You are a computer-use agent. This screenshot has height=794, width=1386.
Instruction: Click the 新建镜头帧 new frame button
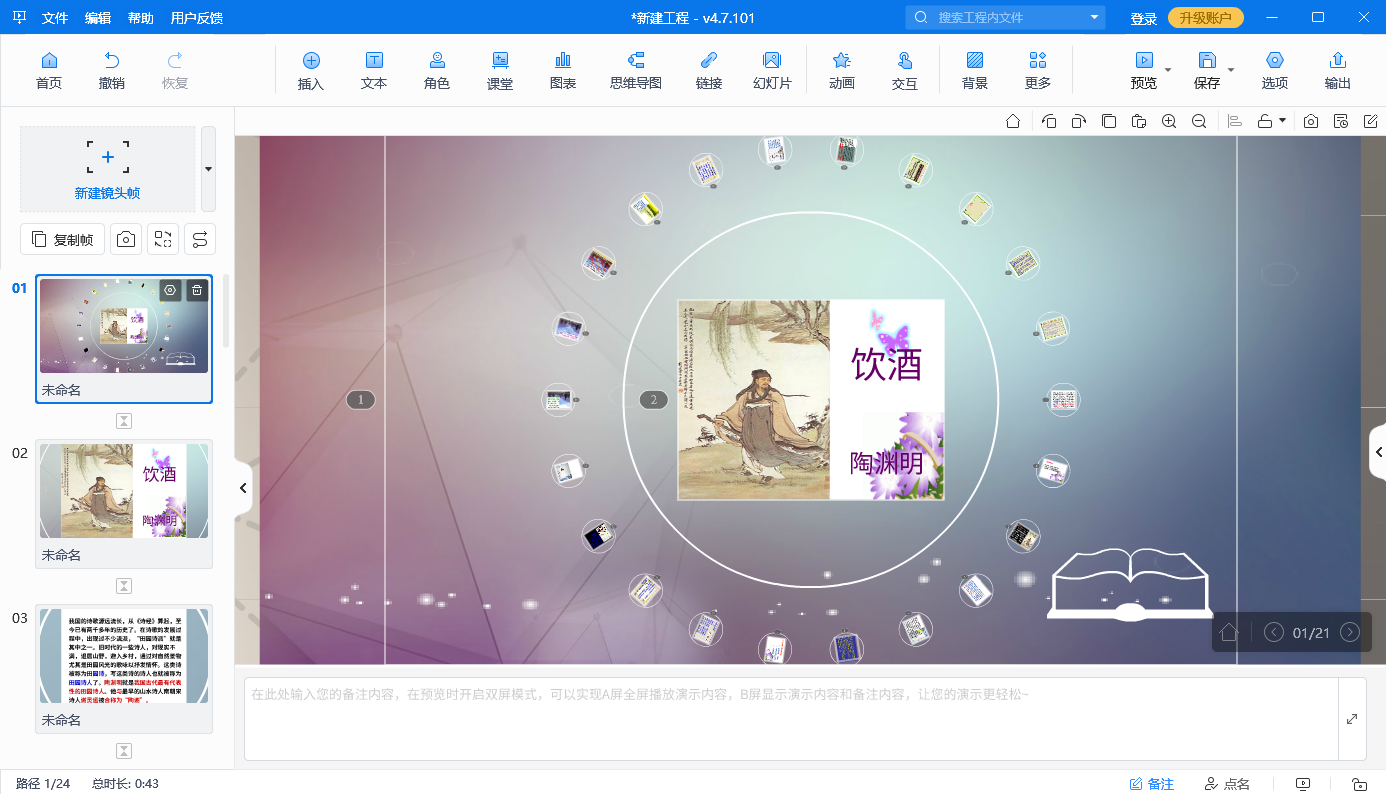click(107, 169)
